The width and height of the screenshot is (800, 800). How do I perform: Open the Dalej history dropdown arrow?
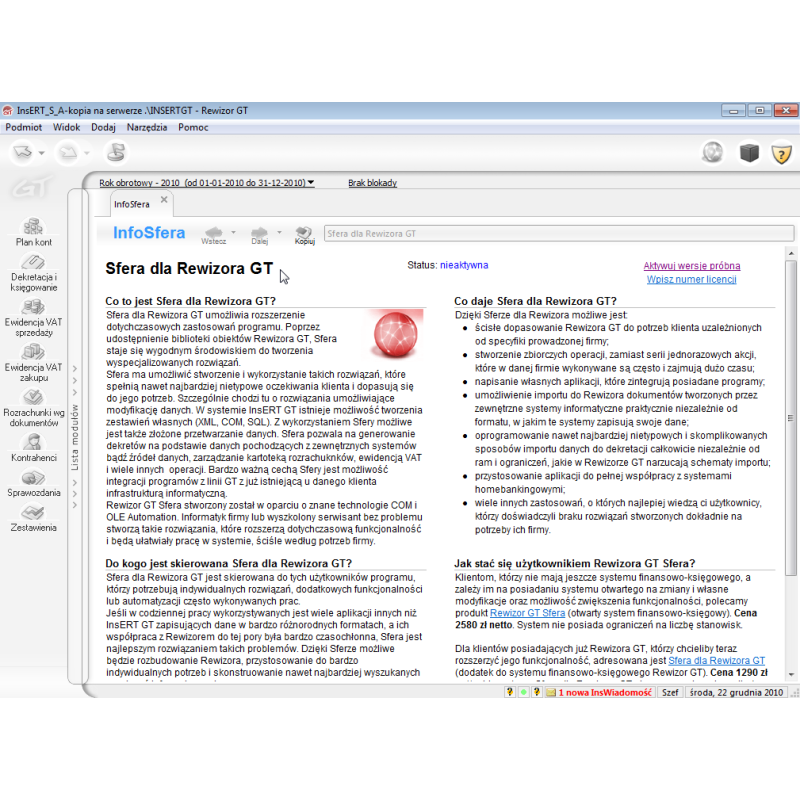pyautogui.click(x=279, y=232)
